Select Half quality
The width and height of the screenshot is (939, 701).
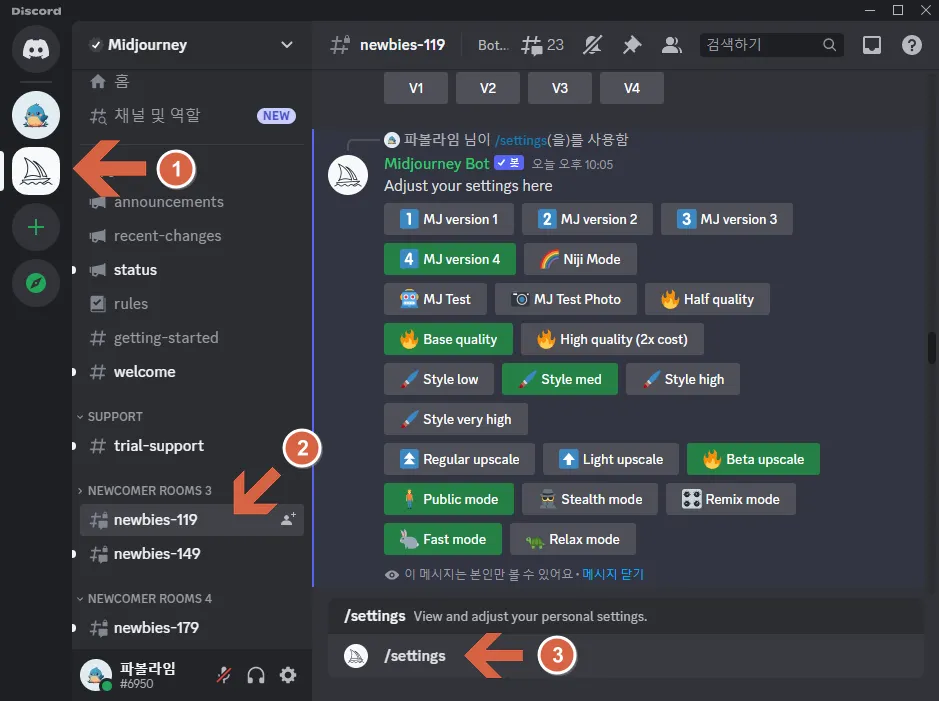pos(707,299)
